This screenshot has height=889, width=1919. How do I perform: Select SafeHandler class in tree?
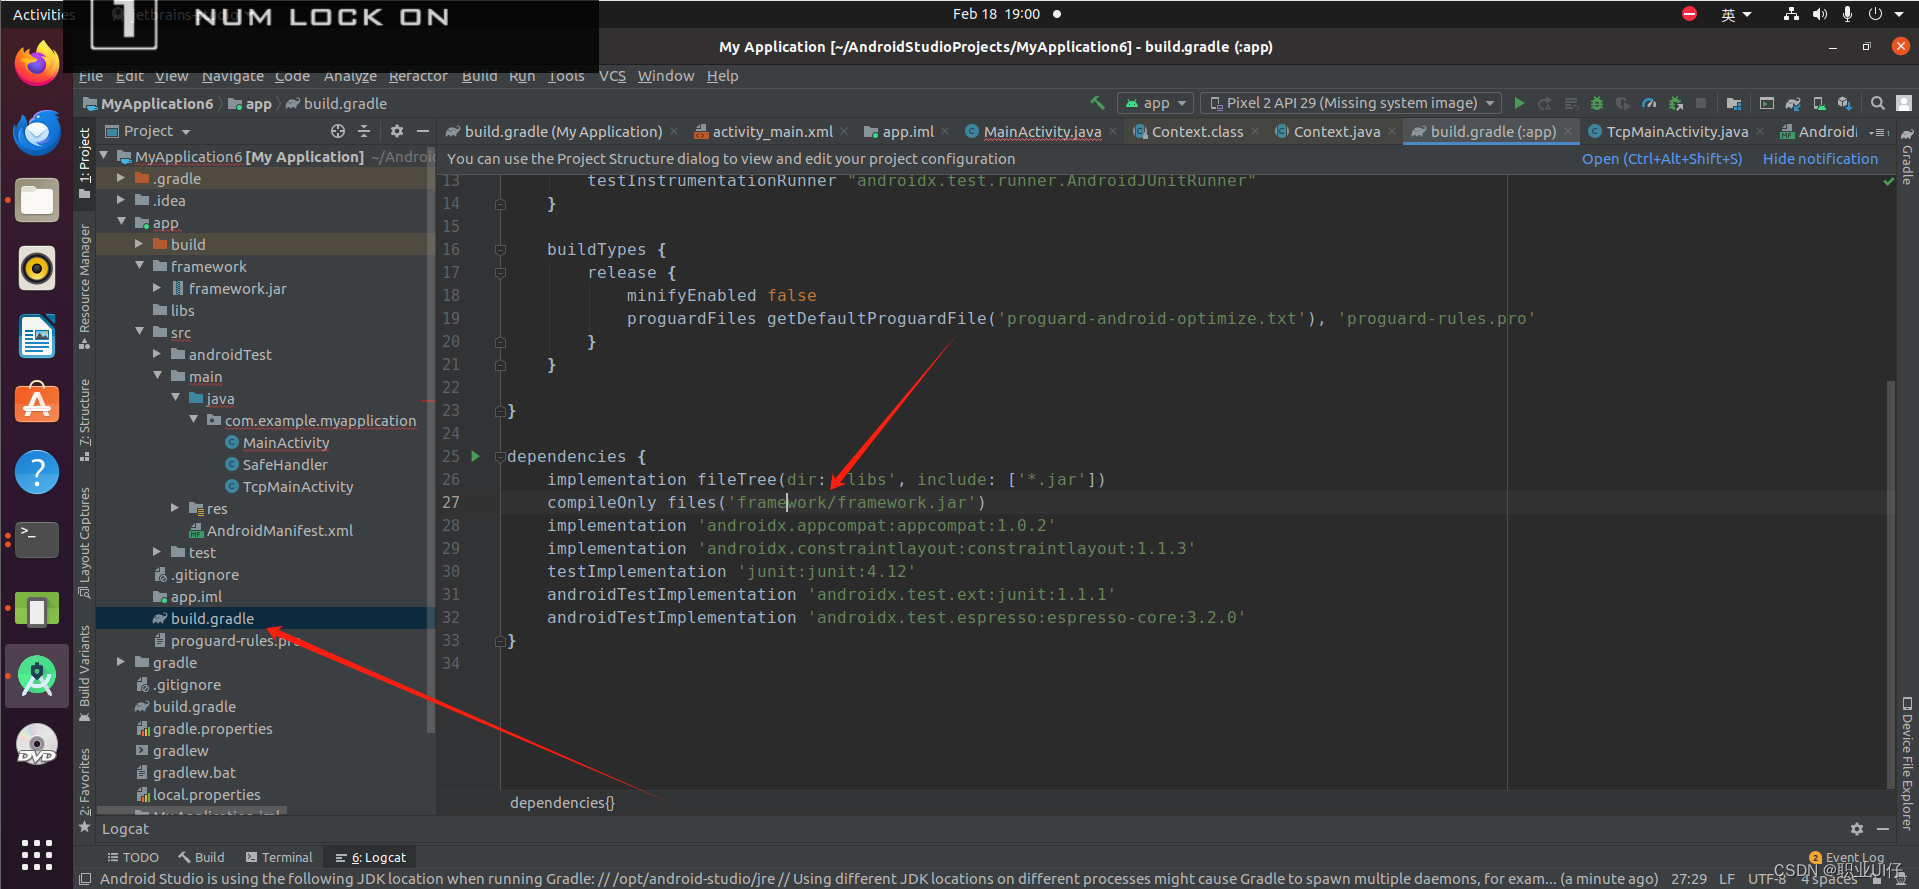[x=285, y=464]
